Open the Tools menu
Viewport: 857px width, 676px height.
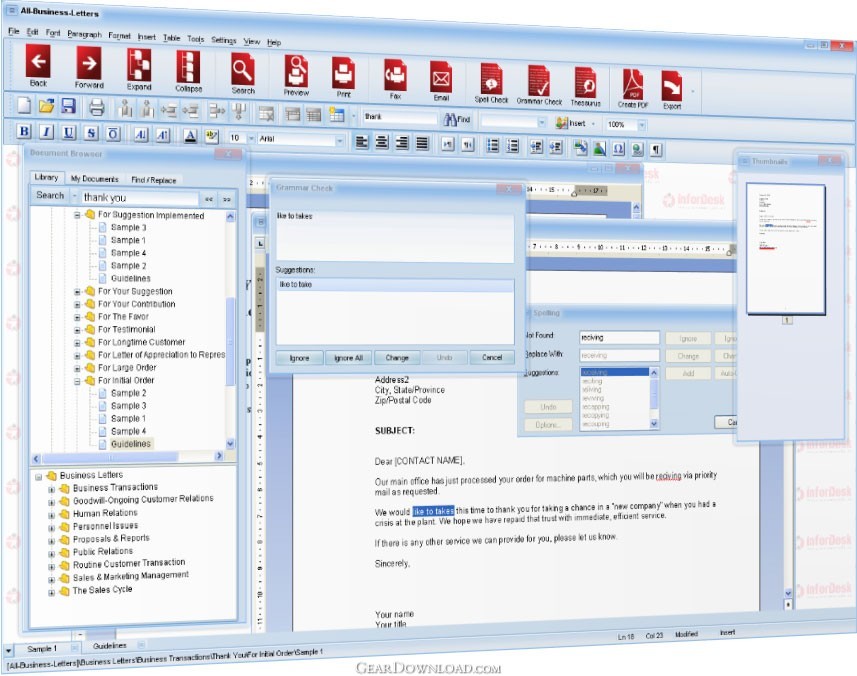click(x=195, y=39)
